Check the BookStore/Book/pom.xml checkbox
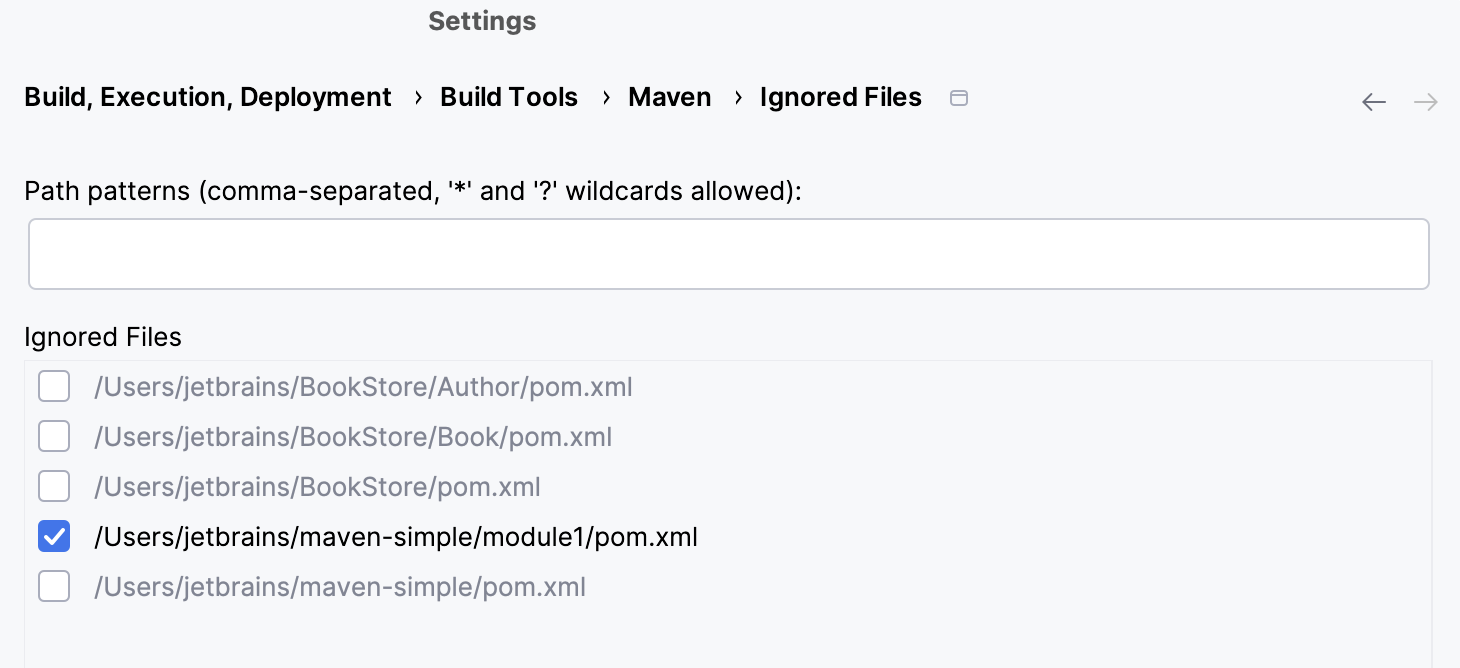Screen dimensions: 1460x668 53,436
